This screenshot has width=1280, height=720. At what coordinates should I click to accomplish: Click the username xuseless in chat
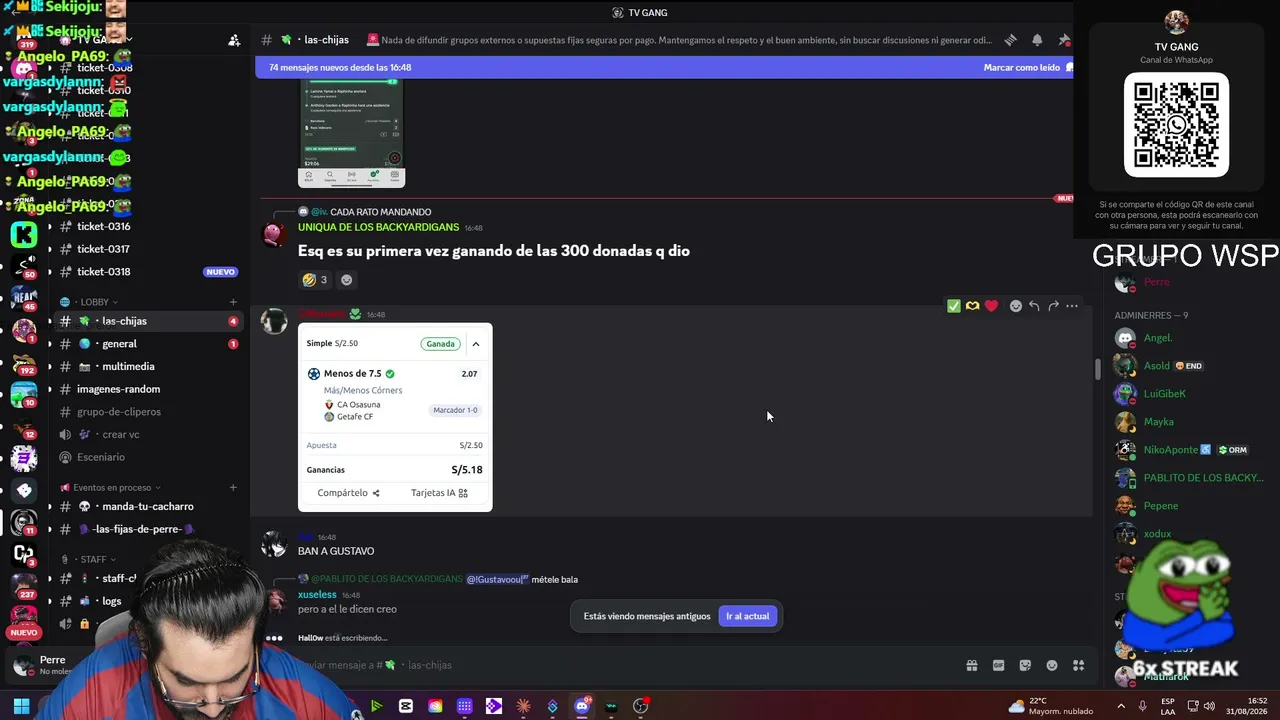317,595
